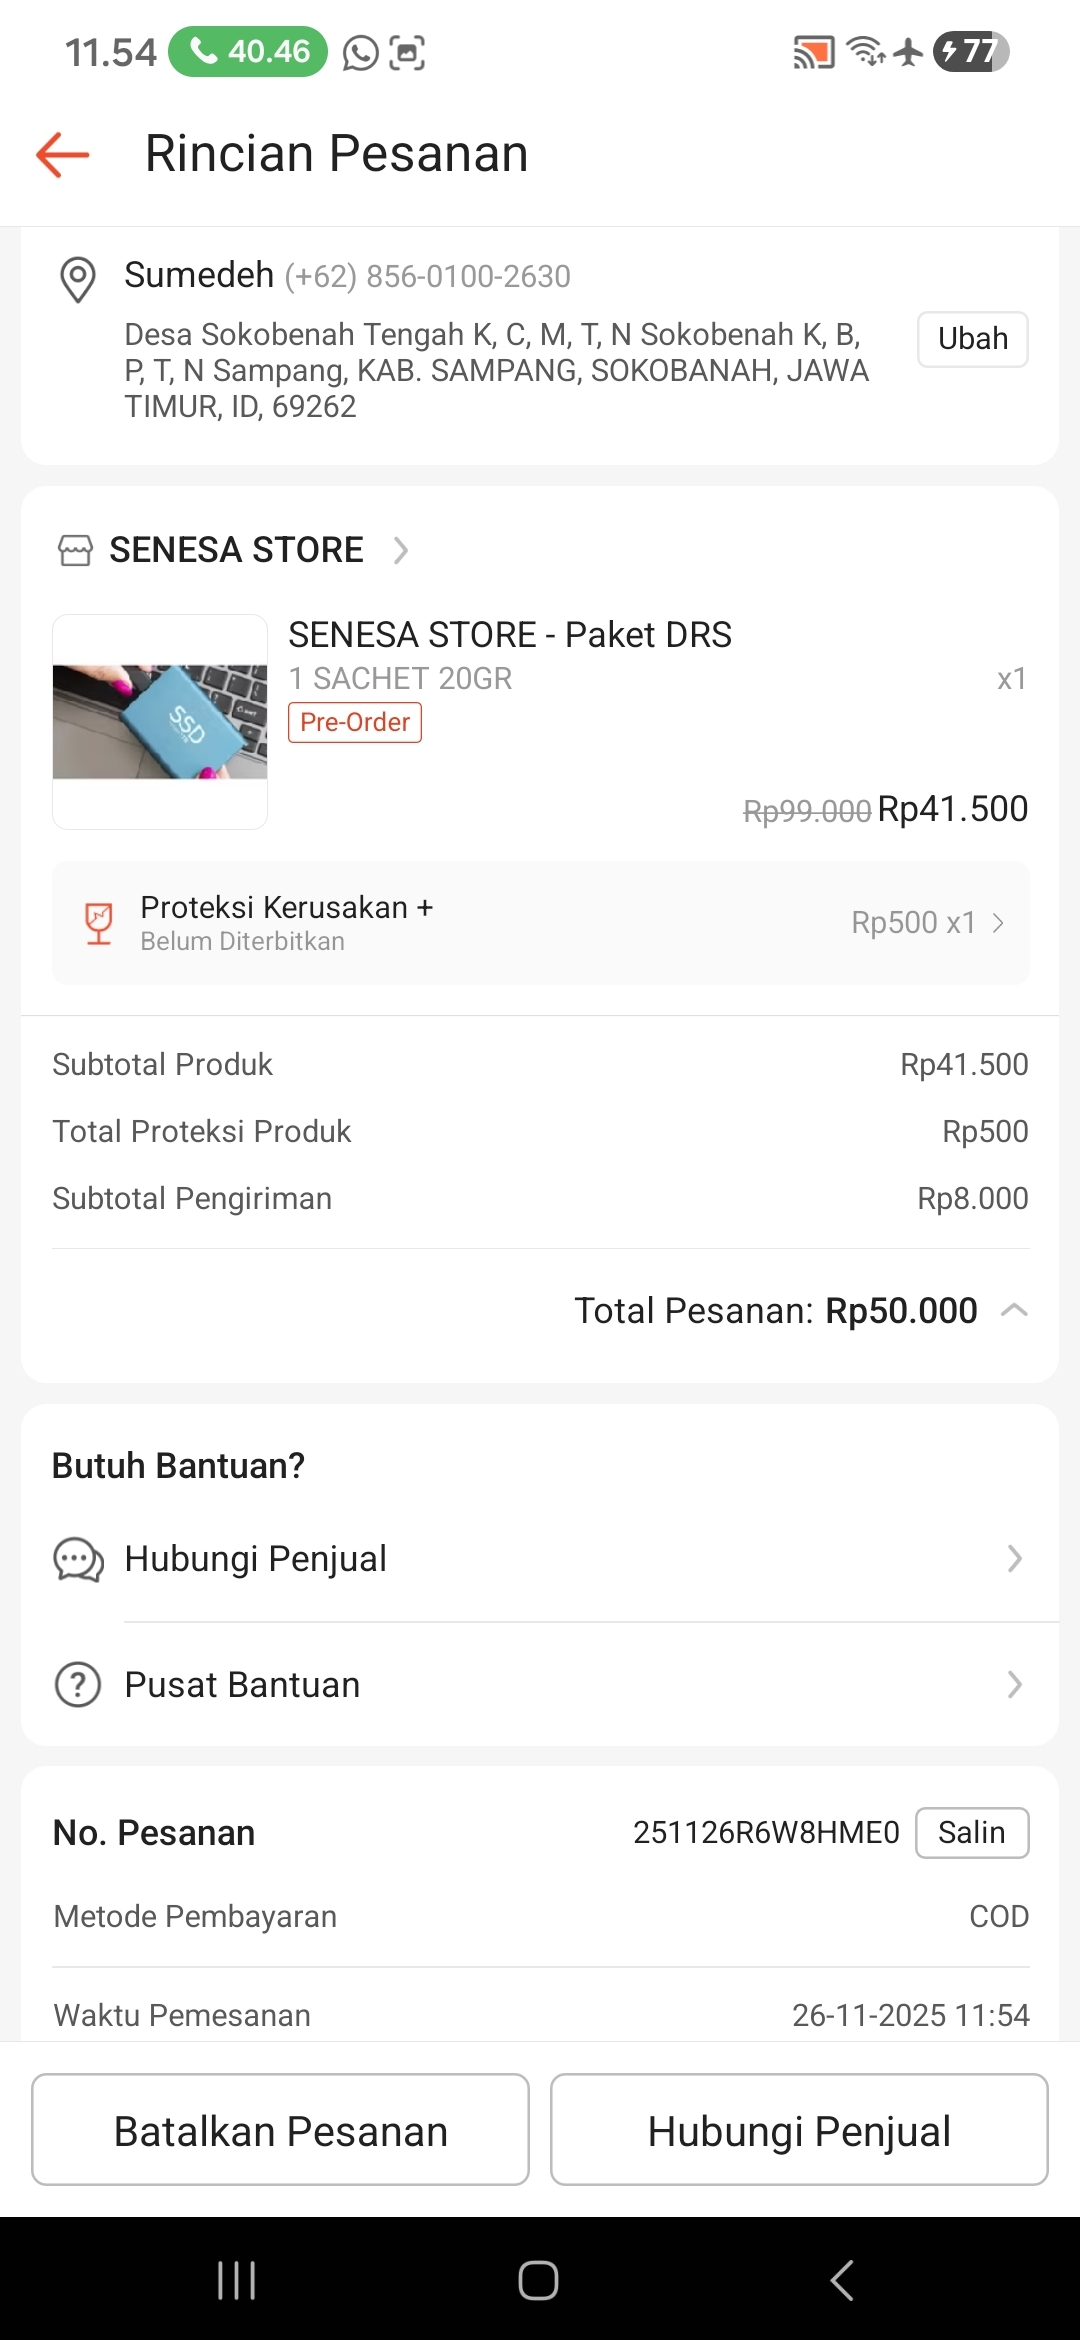Tap the shop icon beside SENESA STORE
1080x2340 pixels.
coord(75,550)
